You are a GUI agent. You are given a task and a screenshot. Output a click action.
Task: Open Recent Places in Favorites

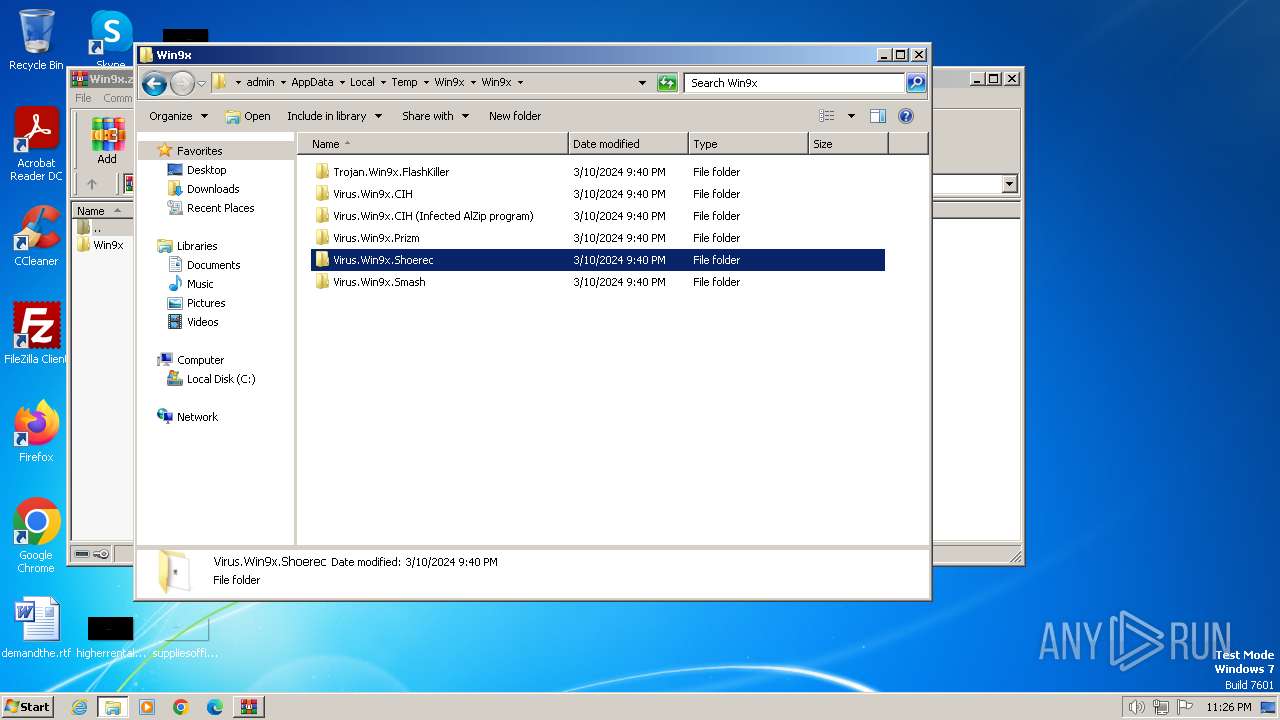220,208
